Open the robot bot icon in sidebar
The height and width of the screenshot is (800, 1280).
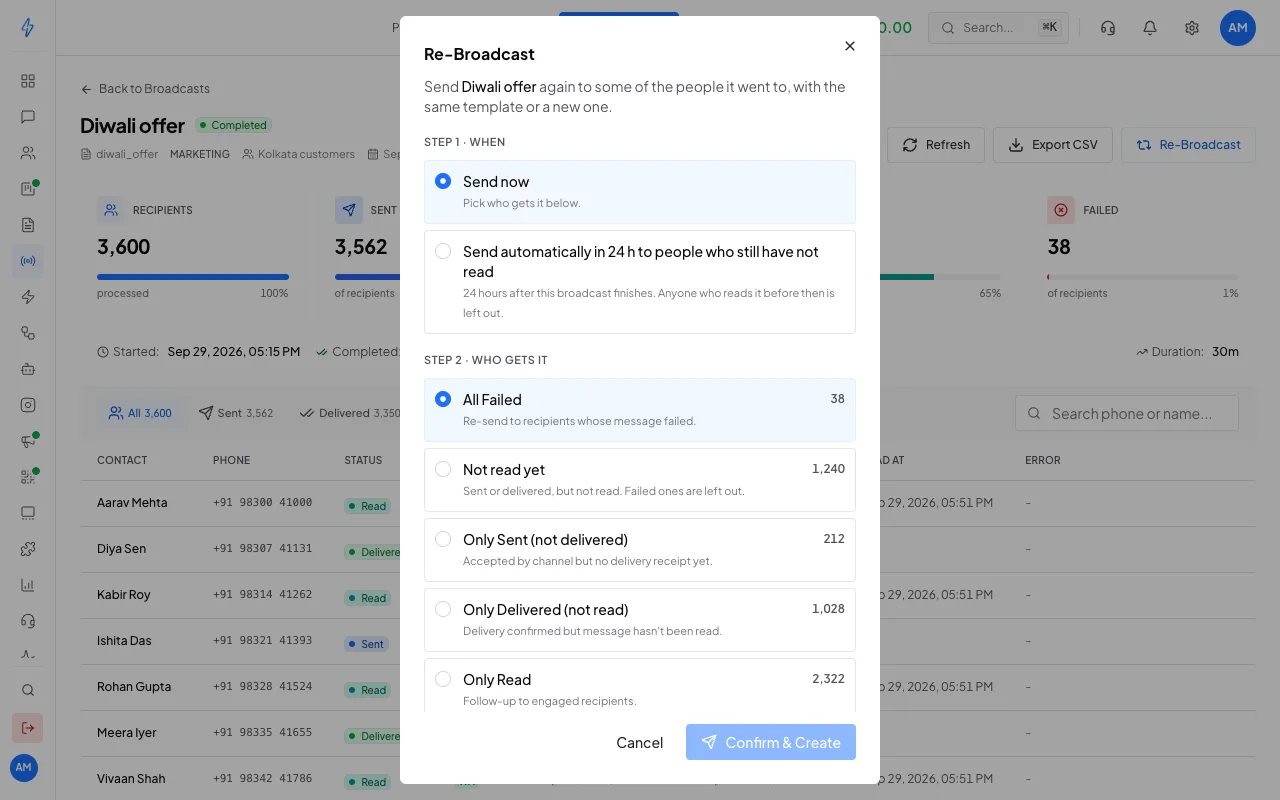pos(28,369)
